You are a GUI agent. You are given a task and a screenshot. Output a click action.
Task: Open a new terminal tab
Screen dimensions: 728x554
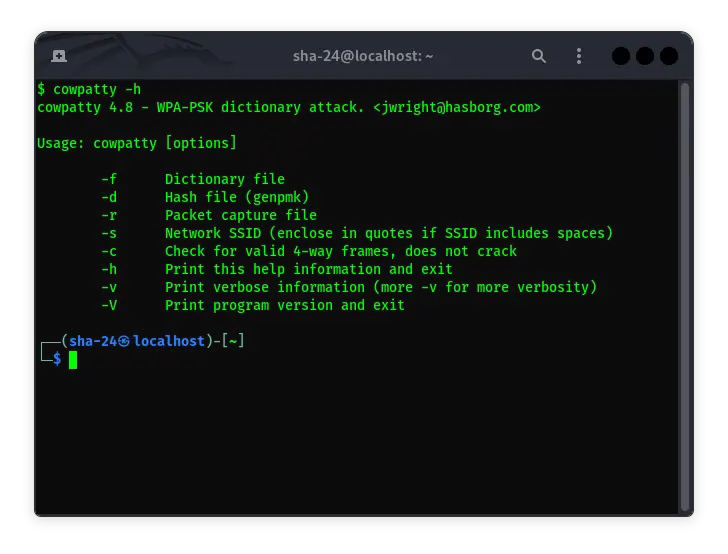click(59, 56)
